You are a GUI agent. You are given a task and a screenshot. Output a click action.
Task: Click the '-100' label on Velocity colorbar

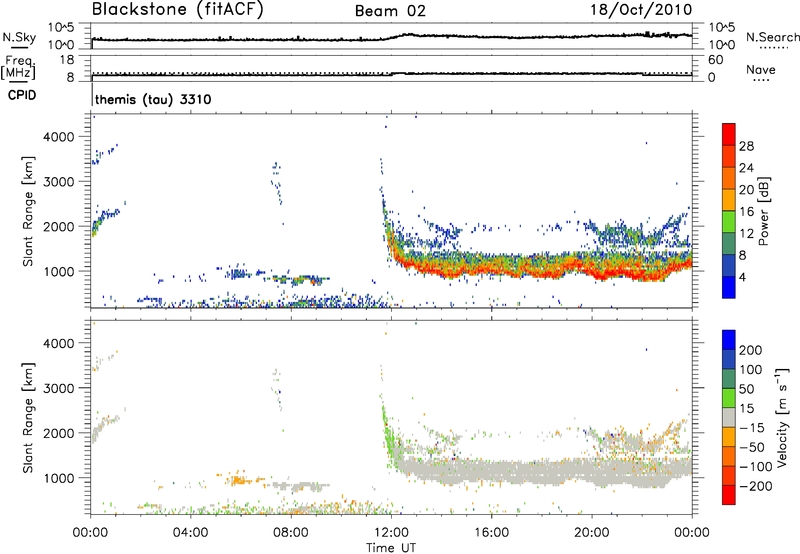756,467
